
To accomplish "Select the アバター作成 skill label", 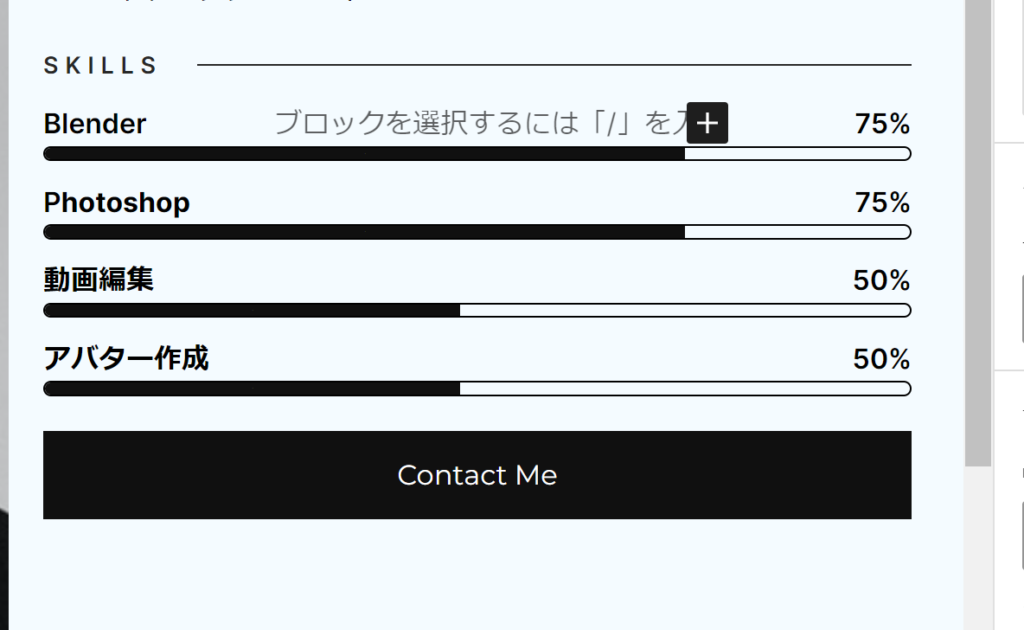I will [x=126, y=358].
